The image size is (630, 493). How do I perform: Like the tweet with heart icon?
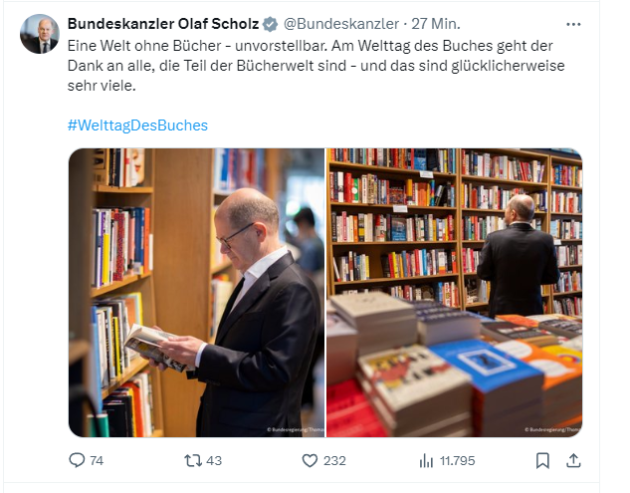(309, 460)
